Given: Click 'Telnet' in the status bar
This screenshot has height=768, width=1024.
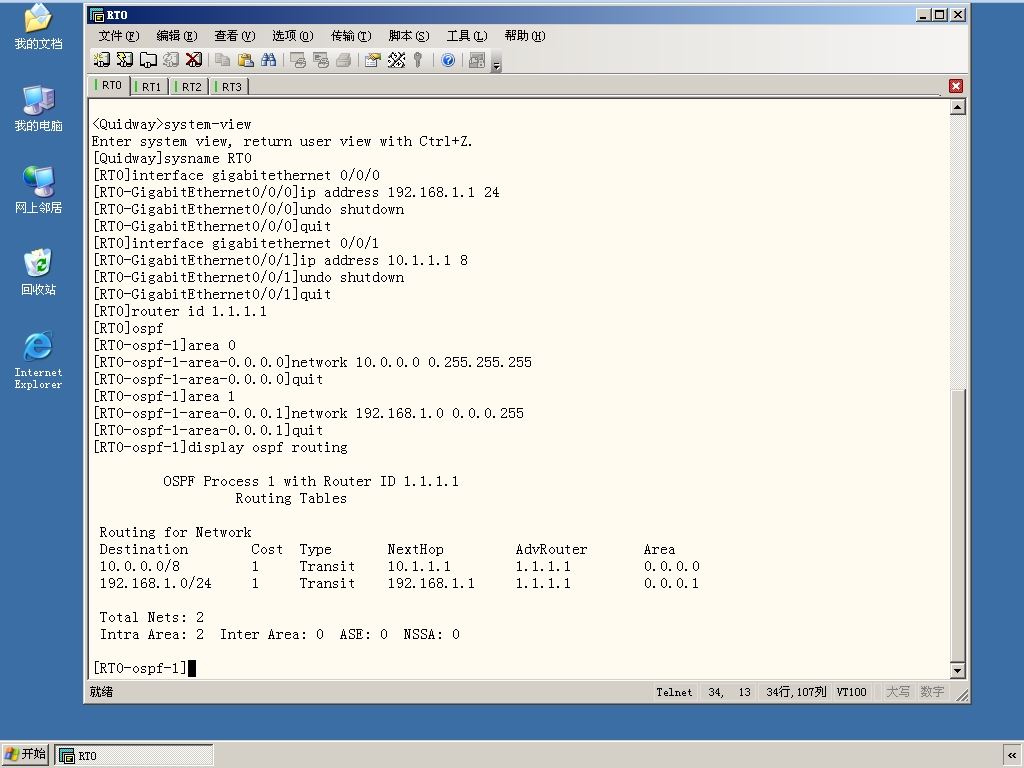Looking at the screenshot, I should click(674, 692).
